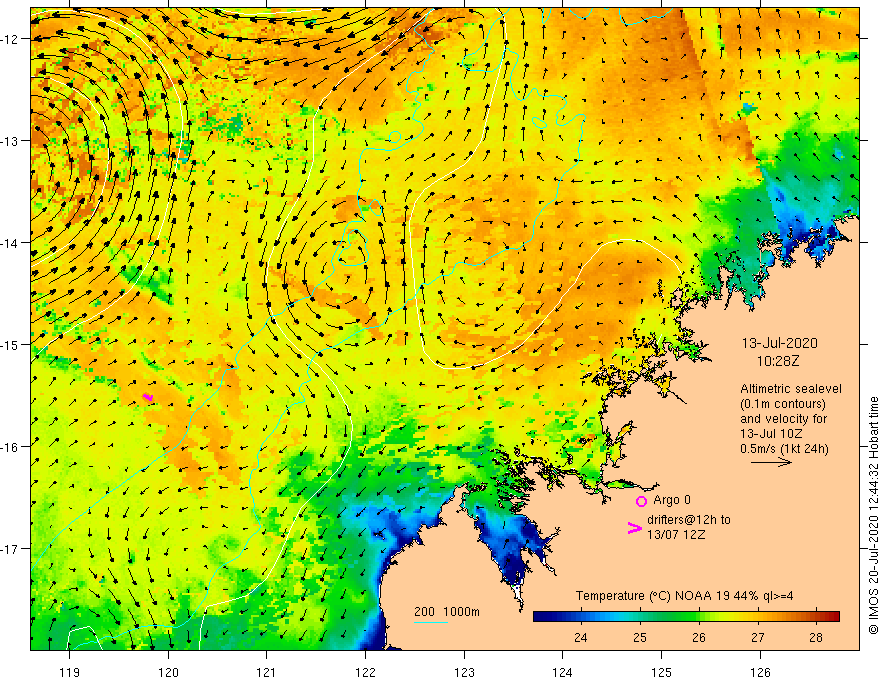Click the 'drifters@12h to' legend label
This screenshot has height=680, width=880.
(689, 520)
